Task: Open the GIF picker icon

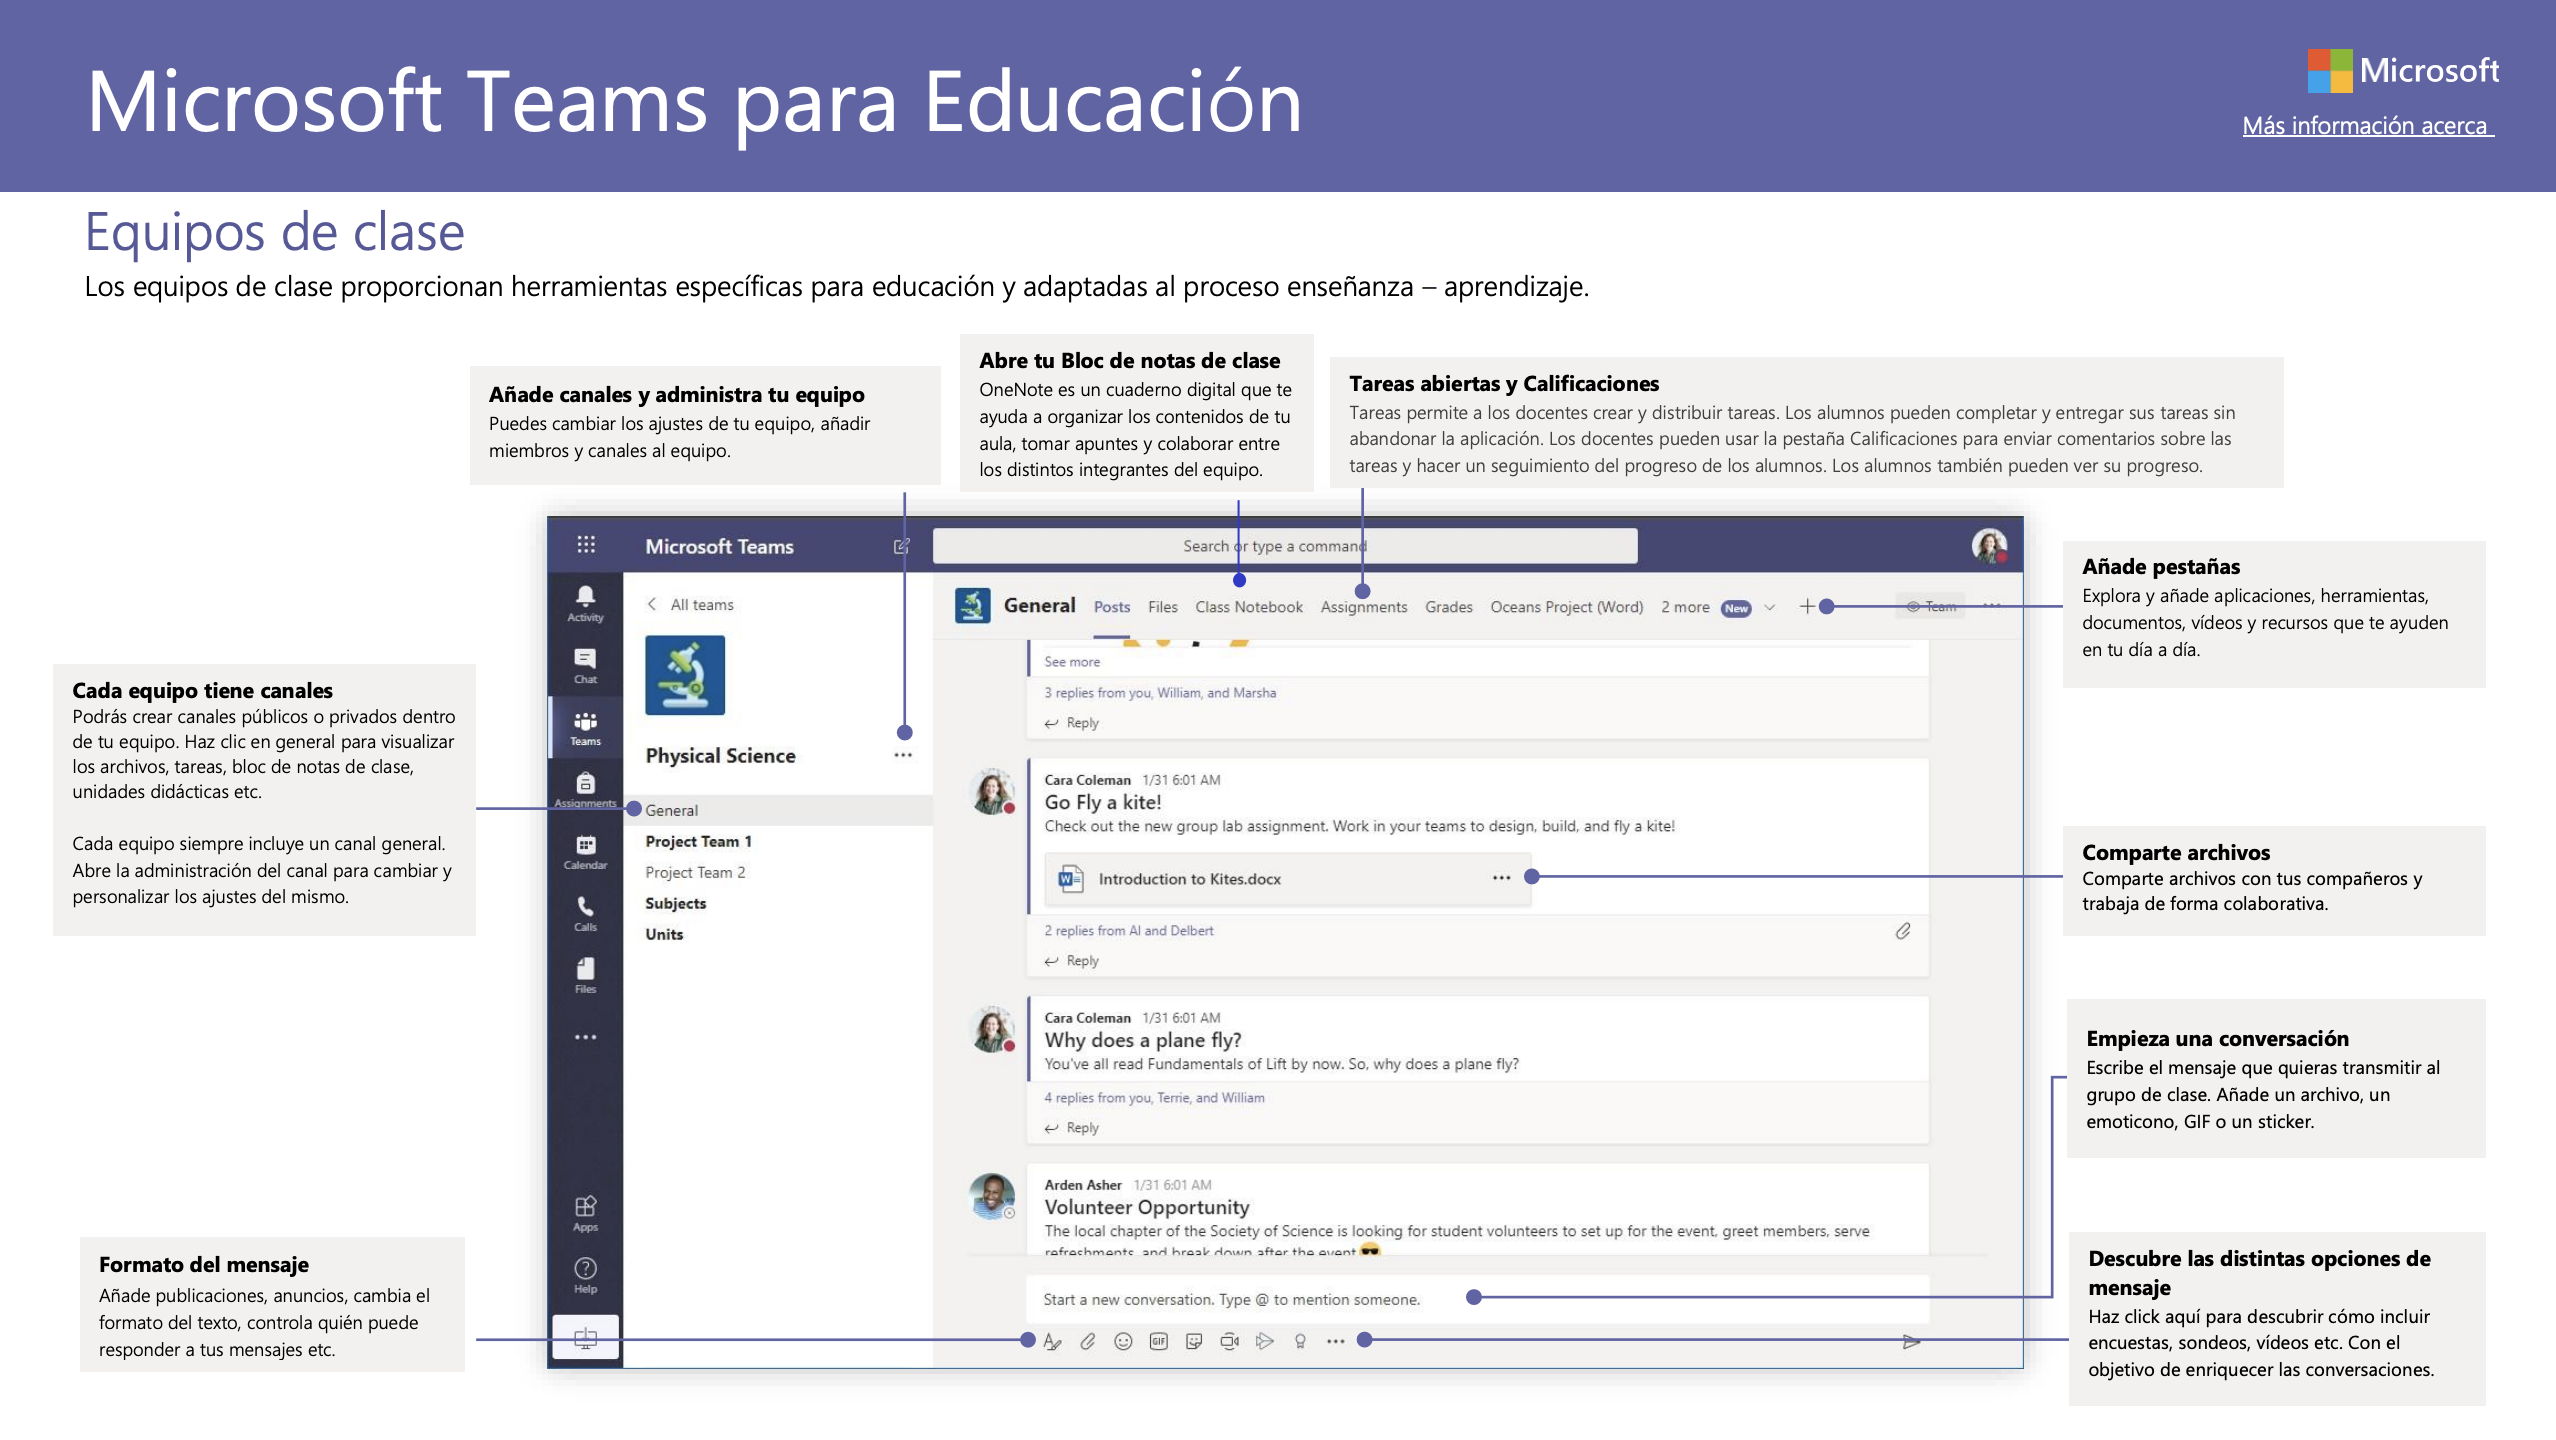Action: tap(1158, 1342)
